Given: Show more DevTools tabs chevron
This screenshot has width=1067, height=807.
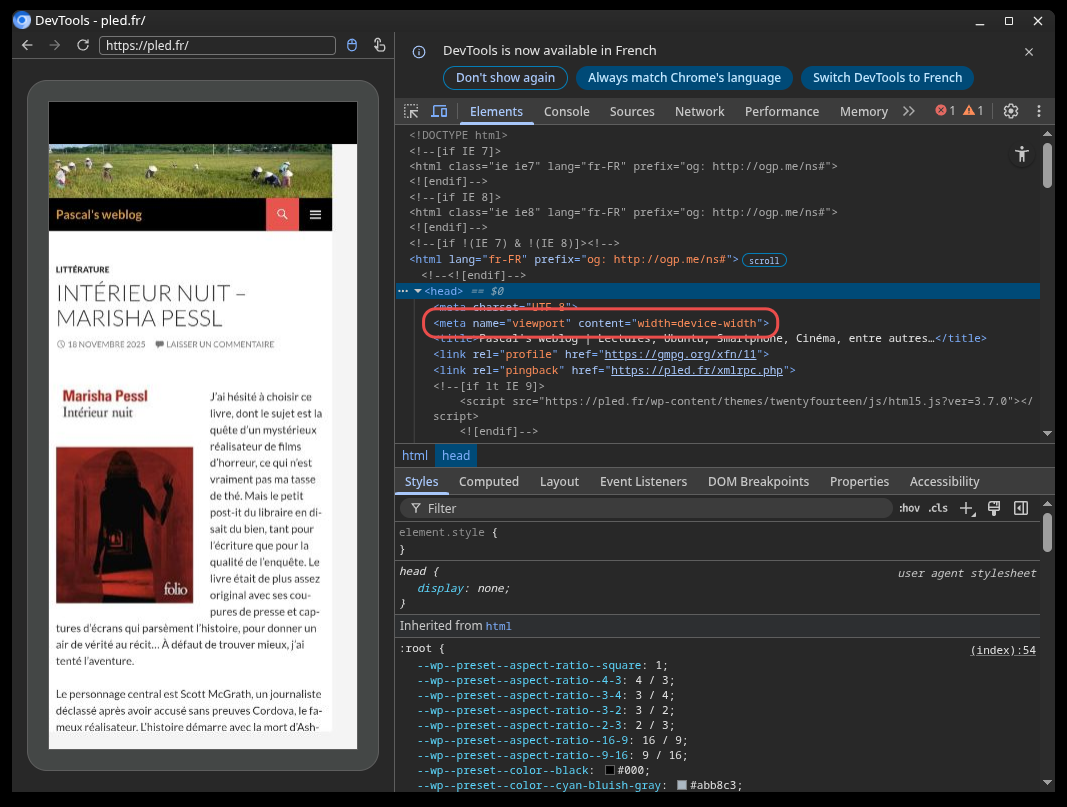Looking at the screenshot, I should [x=908, y=111].
